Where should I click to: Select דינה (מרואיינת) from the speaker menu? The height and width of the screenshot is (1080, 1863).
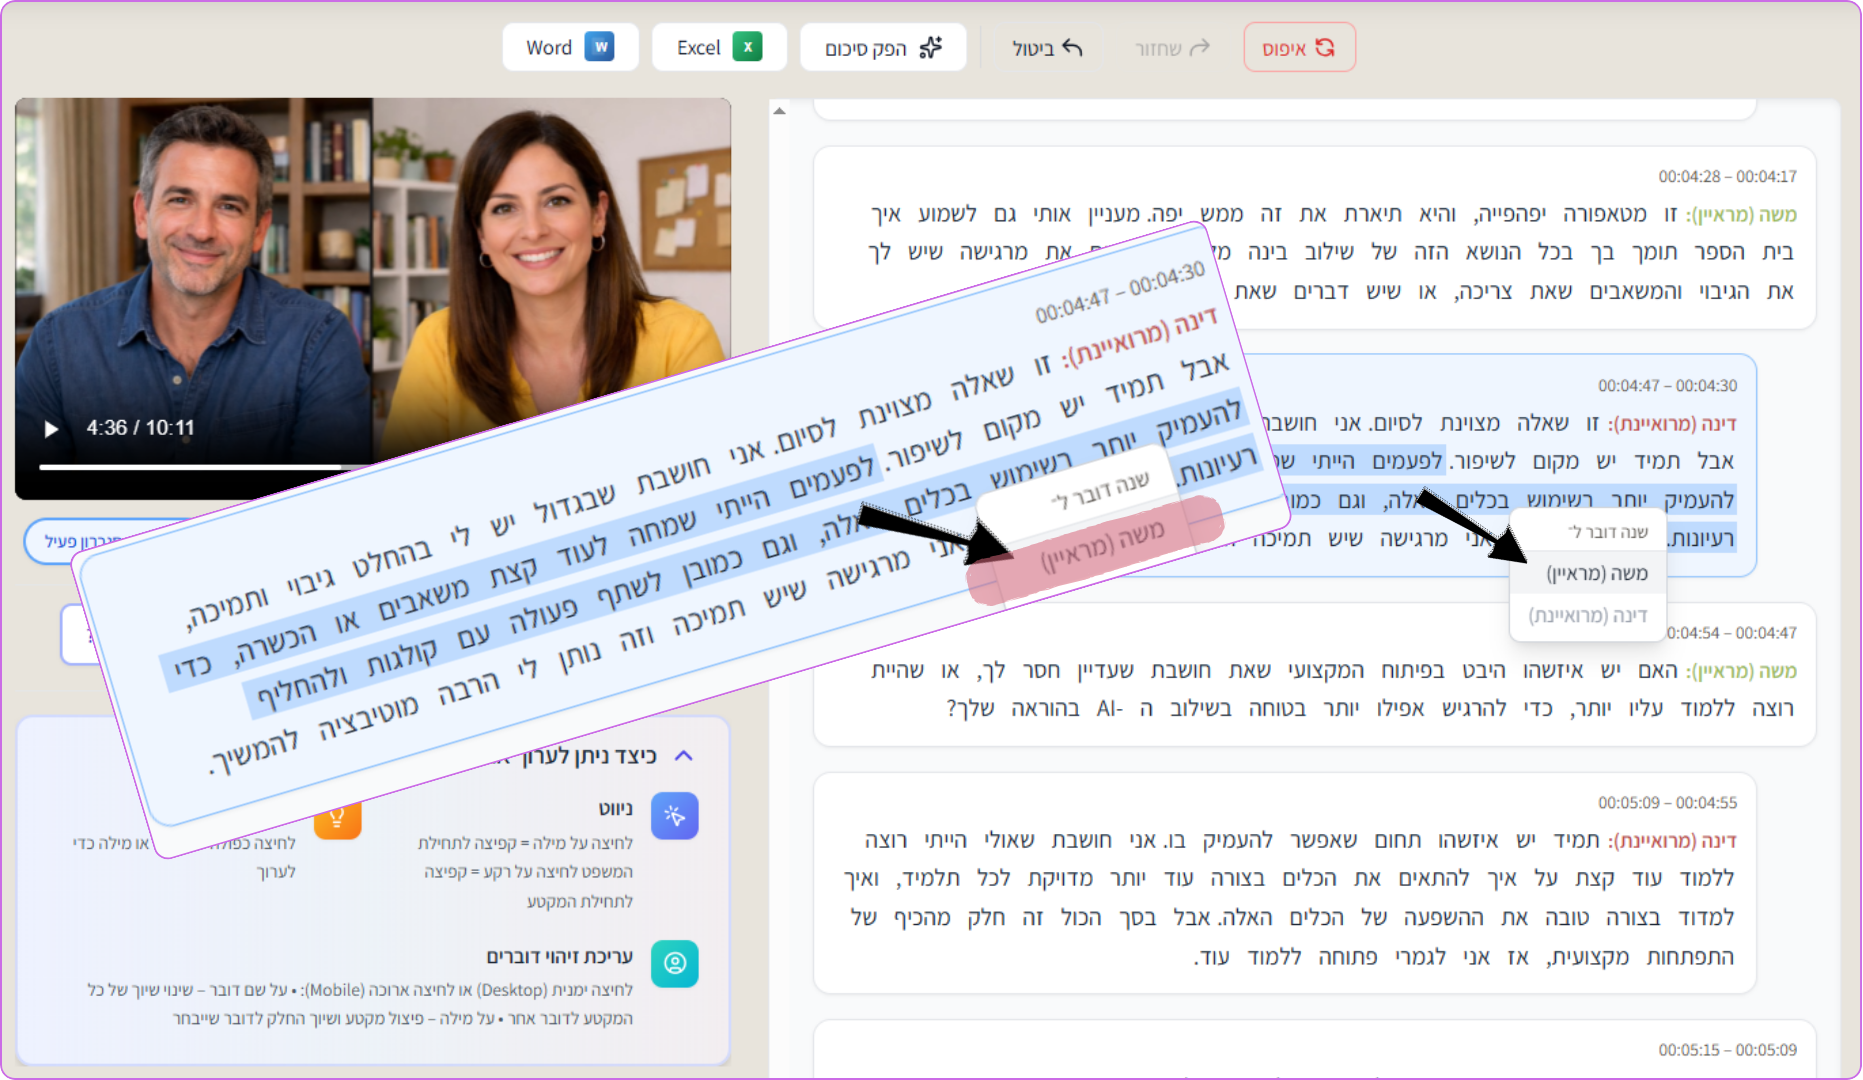pos(1587,615)
